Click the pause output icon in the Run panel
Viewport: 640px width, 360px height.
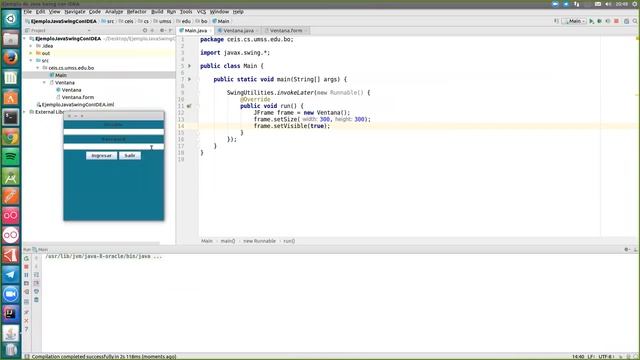(27, 275)
